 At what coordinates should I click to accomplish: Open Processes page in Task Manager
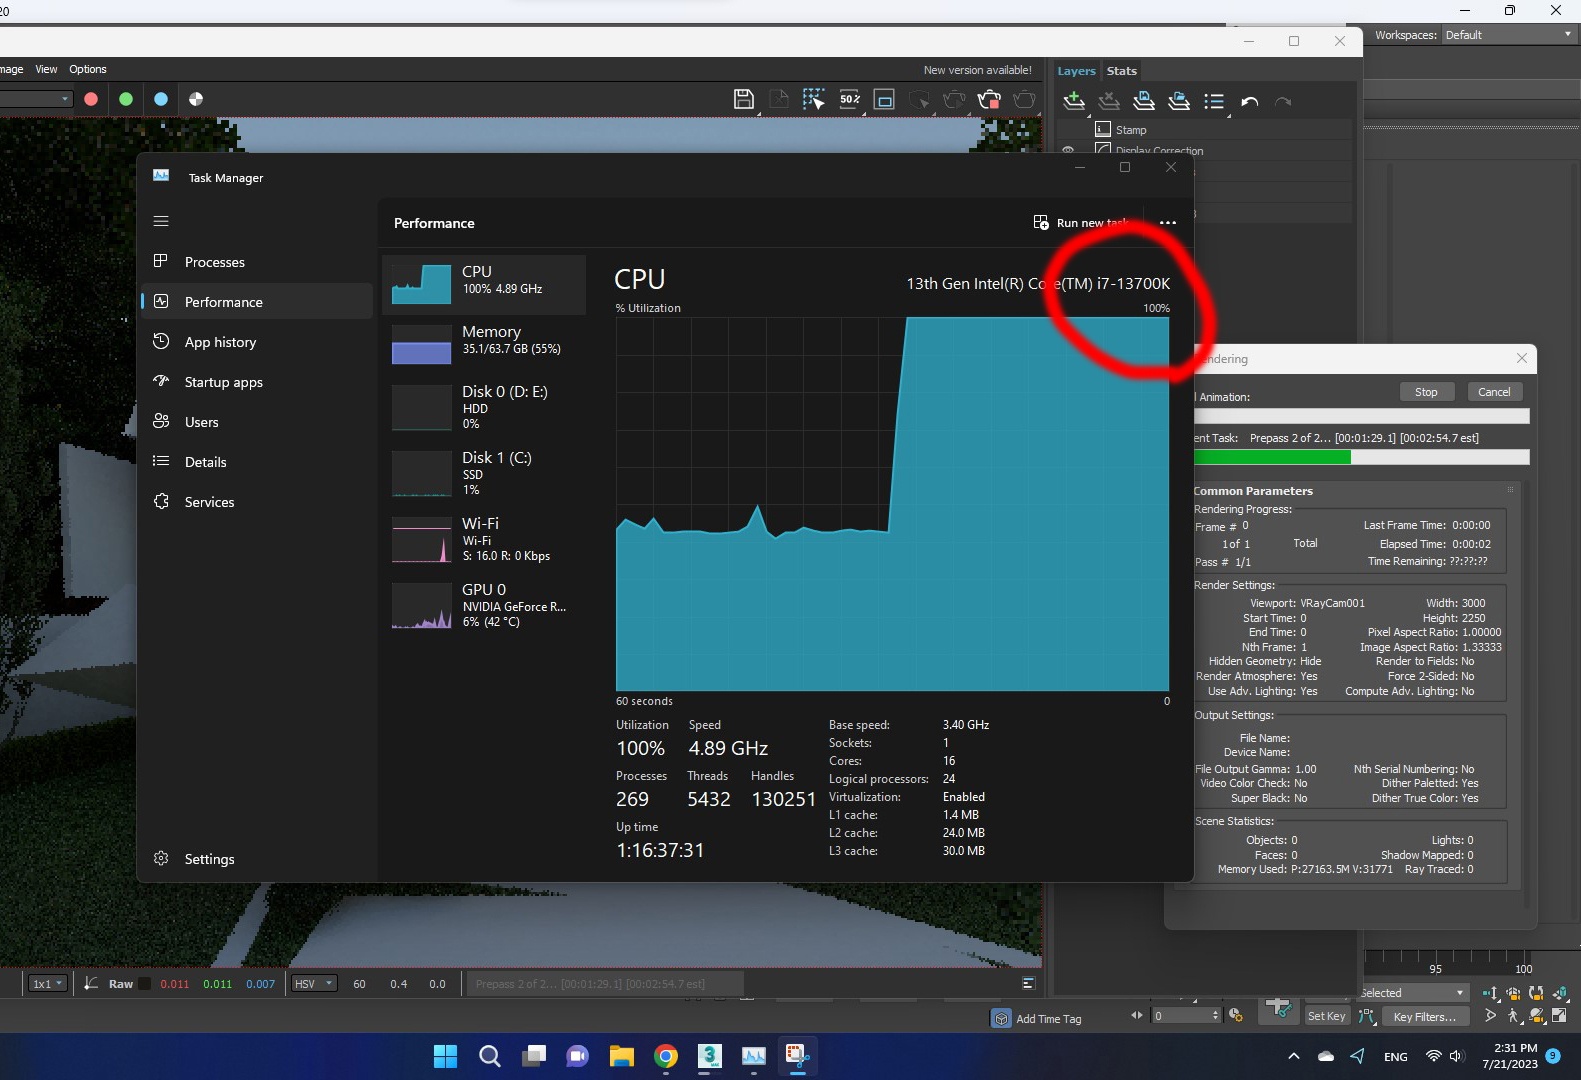256,262
